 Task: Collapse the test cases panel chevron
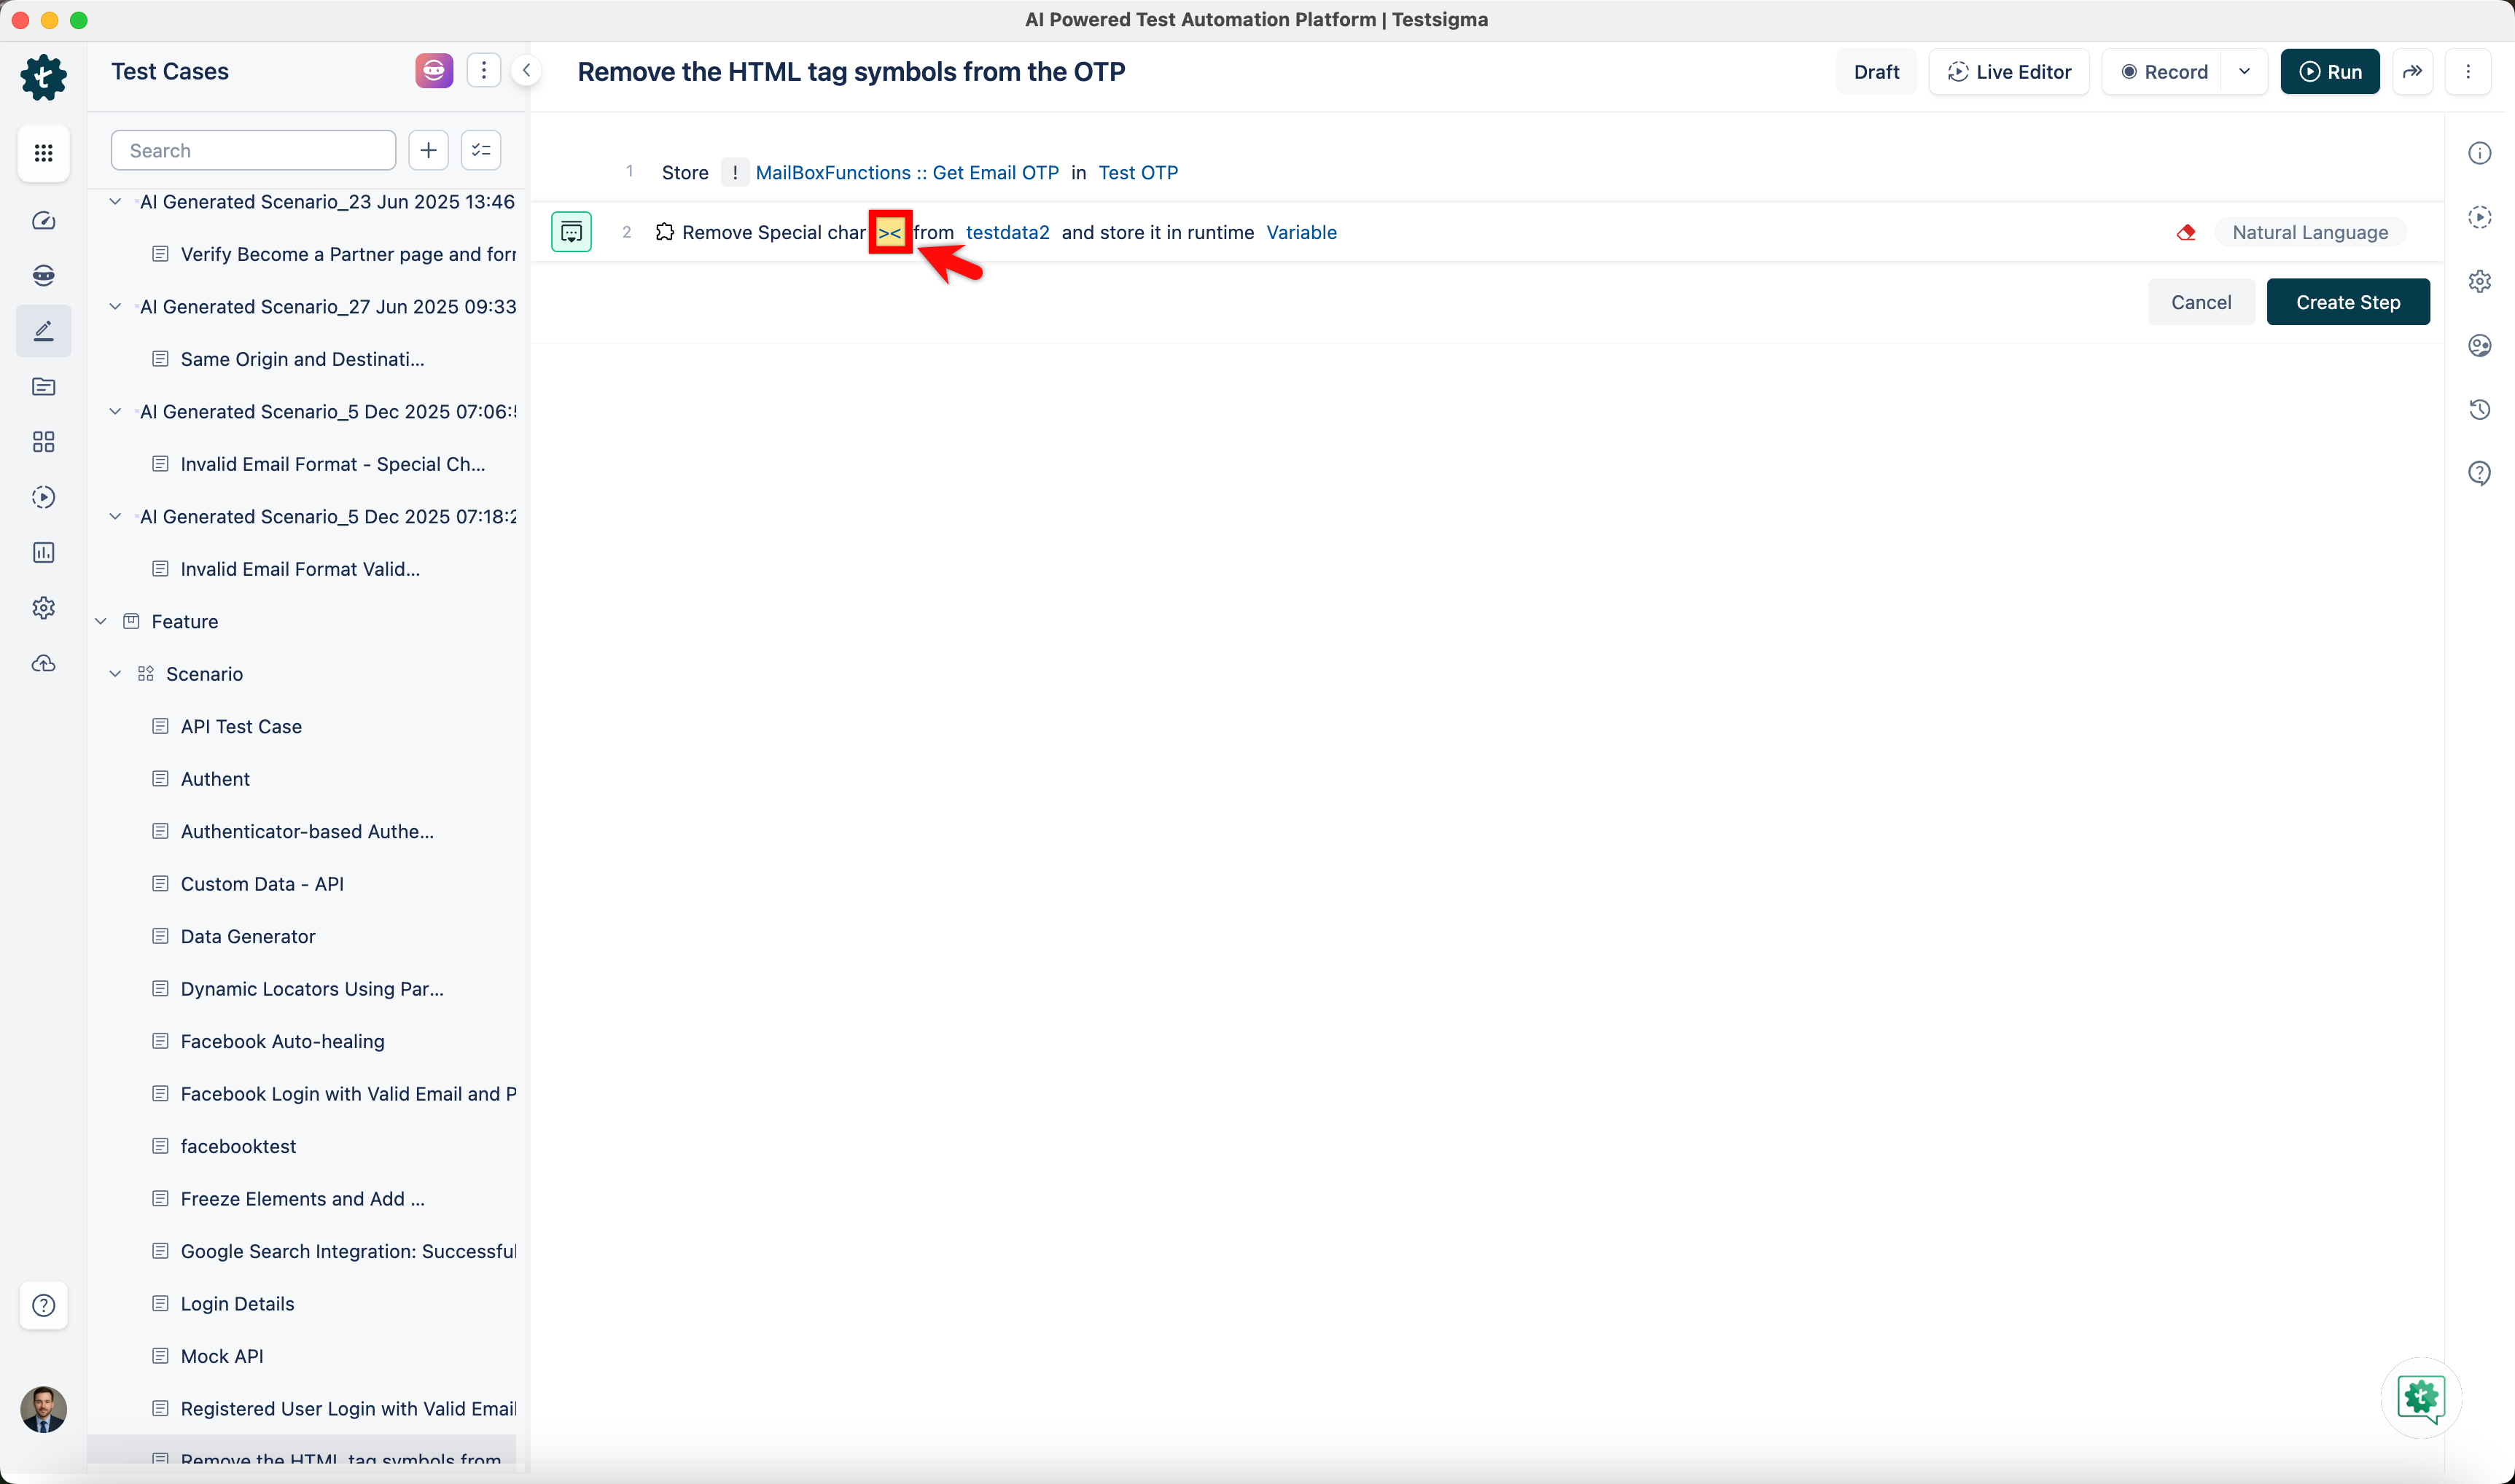coord(526,71)
